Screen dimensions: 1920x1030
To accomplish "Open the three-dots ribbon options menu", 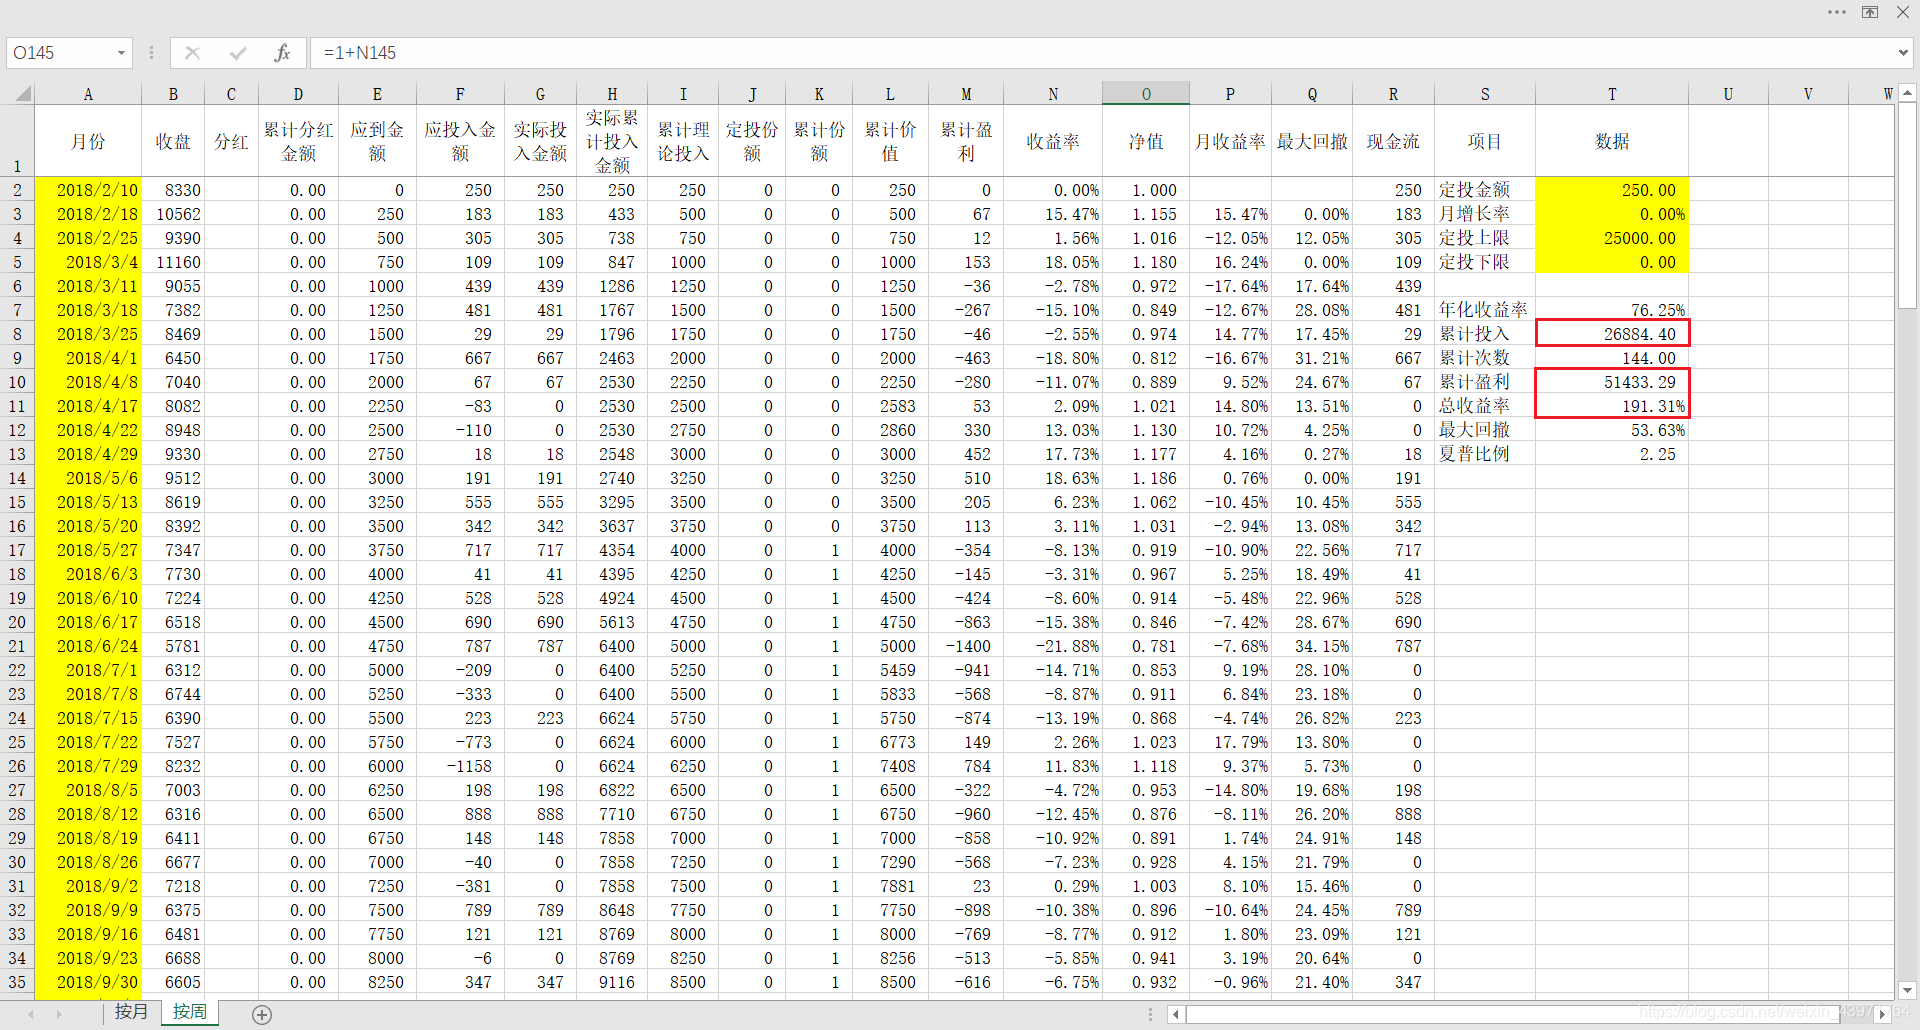I will 1837,12.
